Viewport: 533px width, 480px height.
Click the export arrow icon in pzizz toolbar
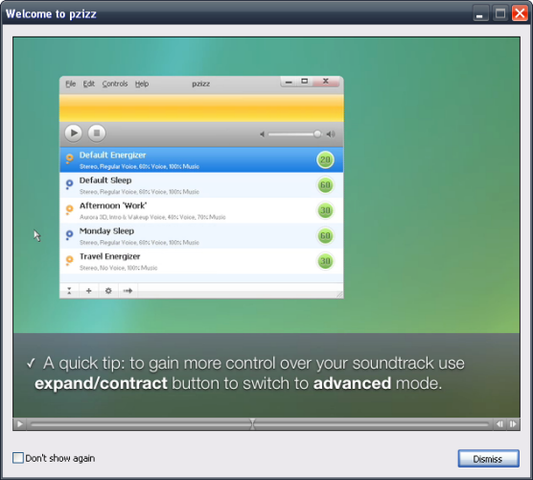pos(128,291)
